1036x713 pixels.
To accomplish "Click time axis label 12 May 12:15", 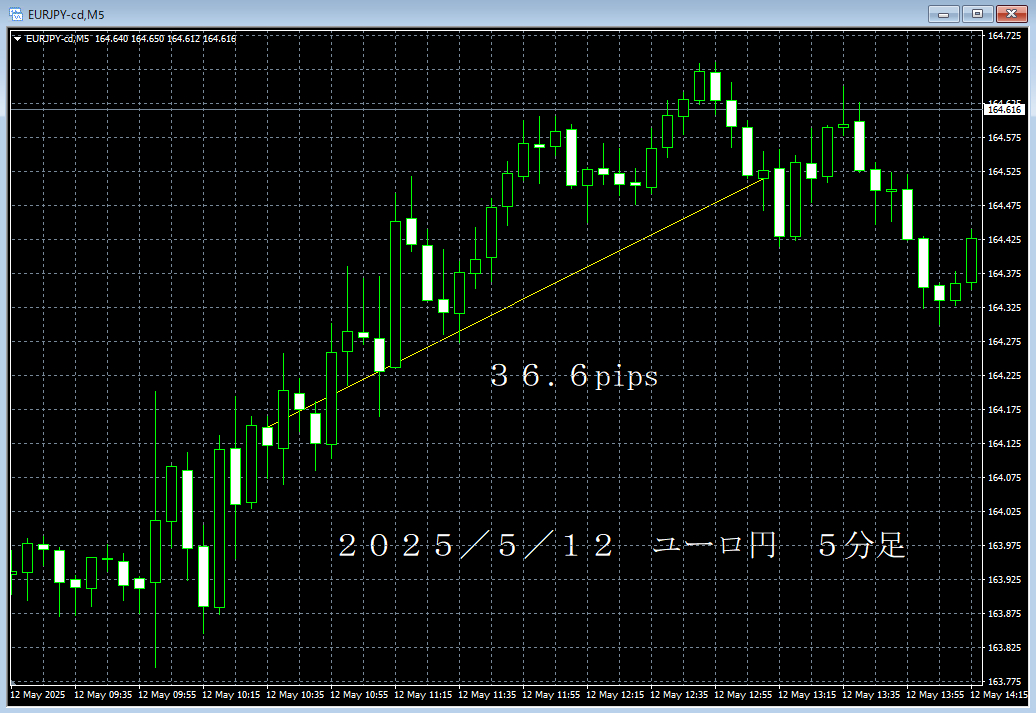I will click(x=615, y=694).
